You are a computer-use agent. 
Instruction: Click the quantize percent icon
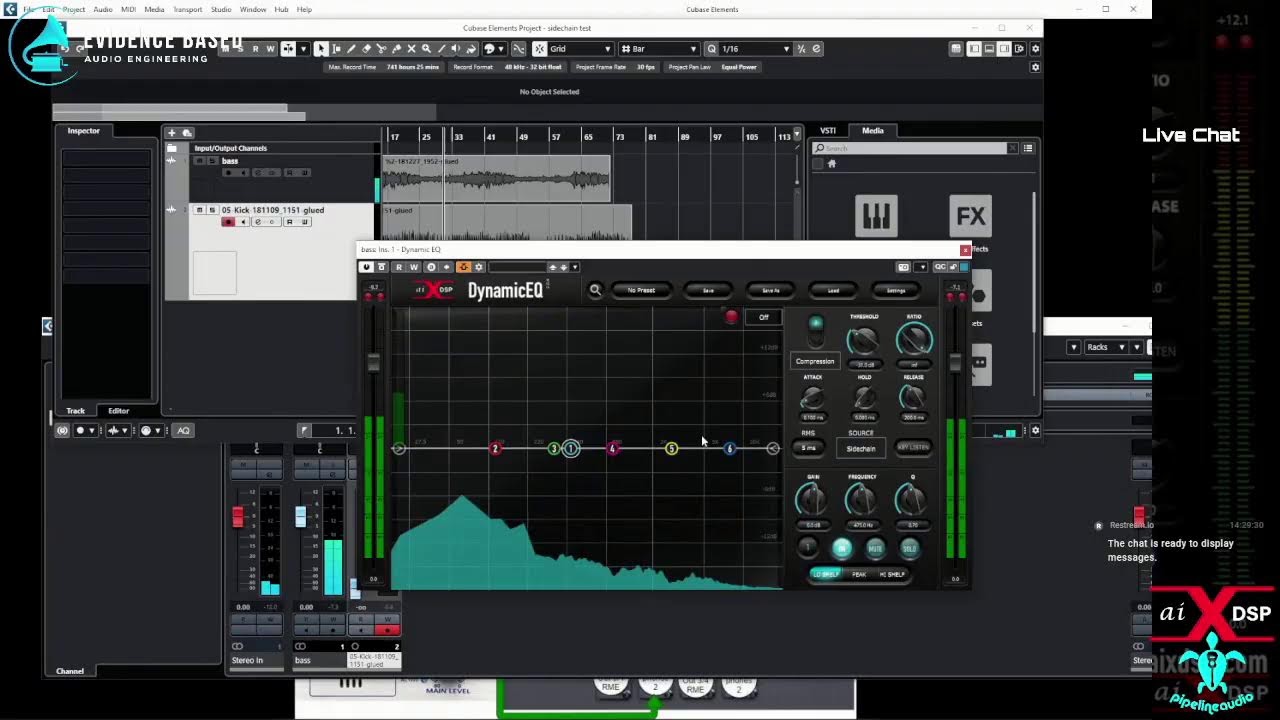[802, 48]
